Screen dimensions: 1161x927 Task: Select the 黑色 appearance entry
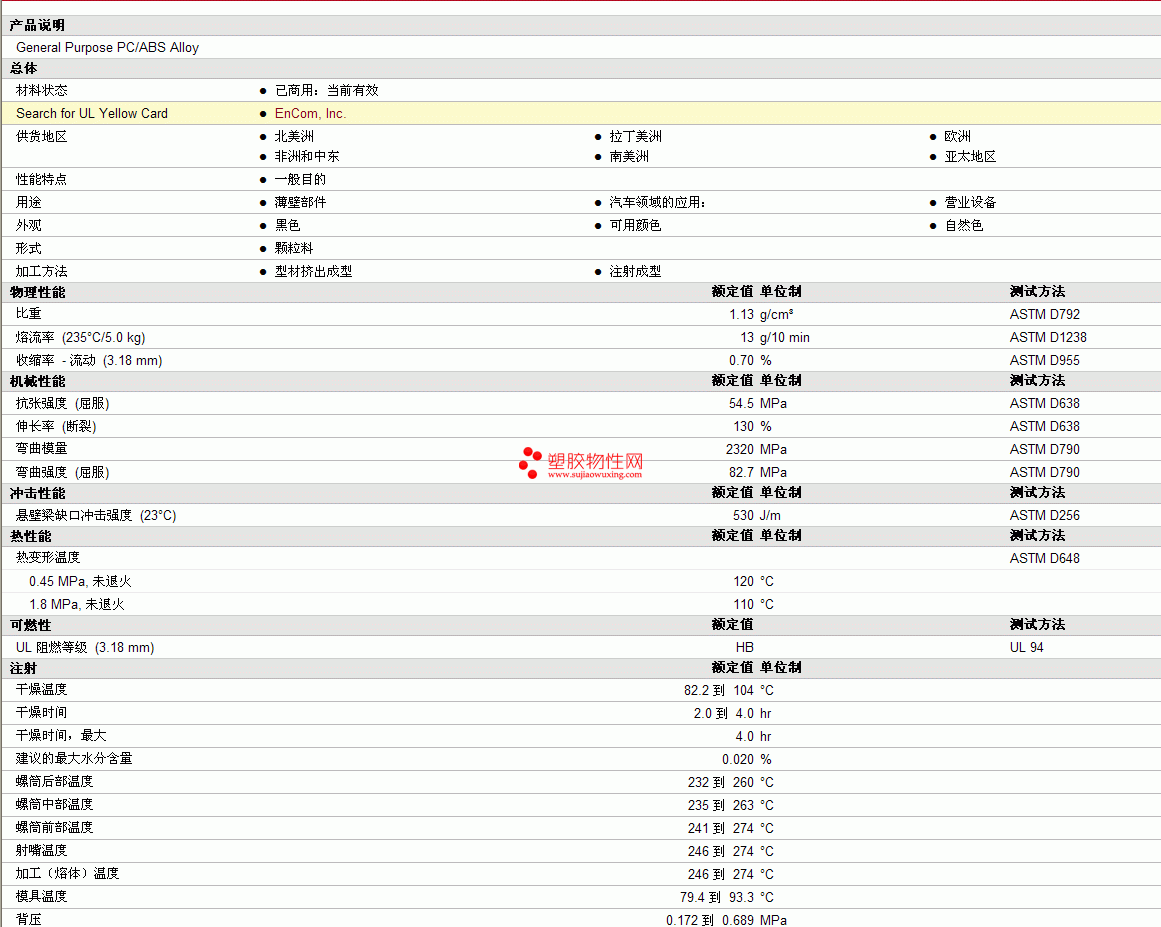click(287, 225)
